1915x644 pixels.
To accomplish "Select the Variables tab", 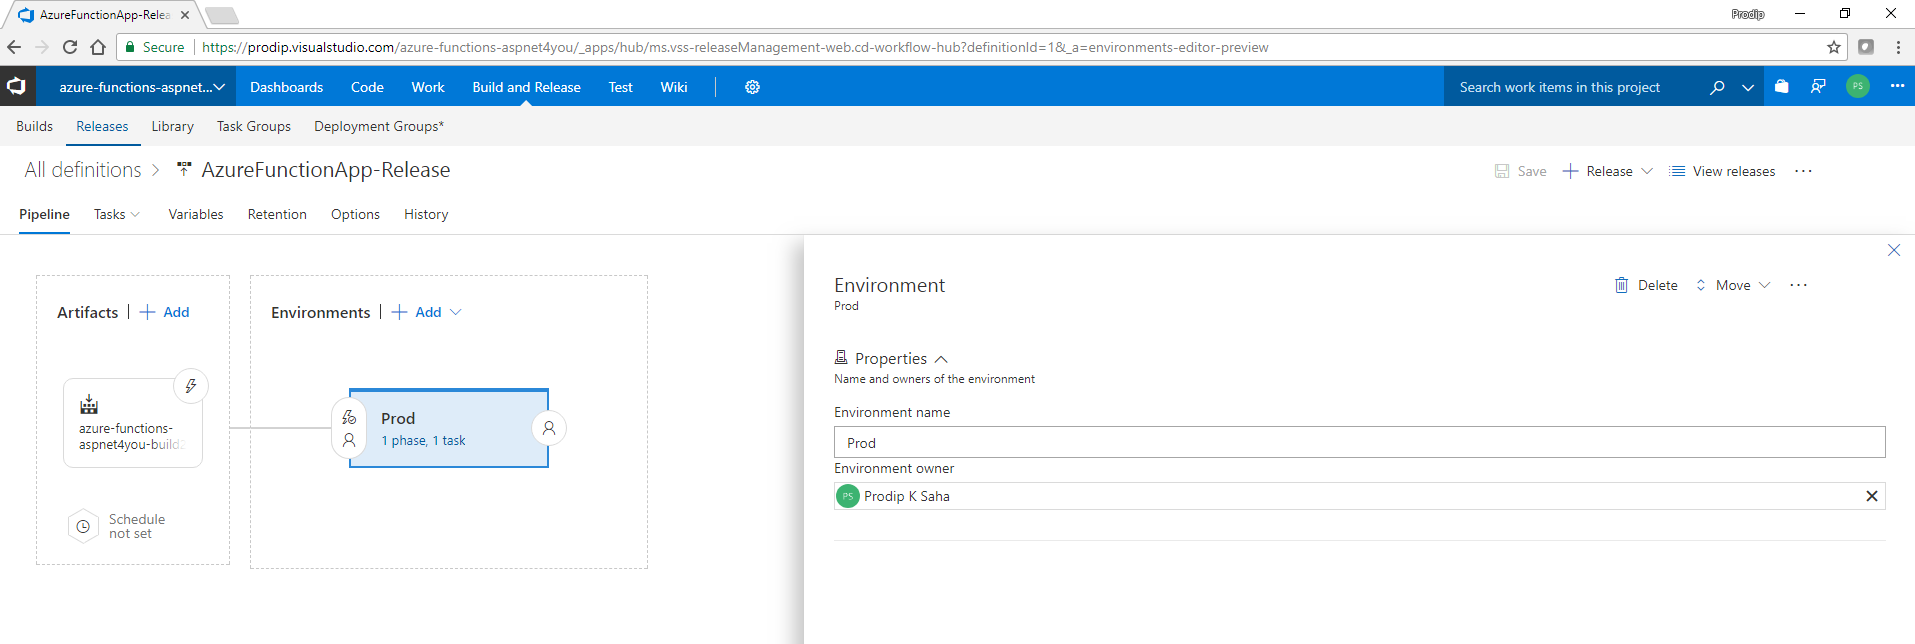I will (x=196, y=214).
